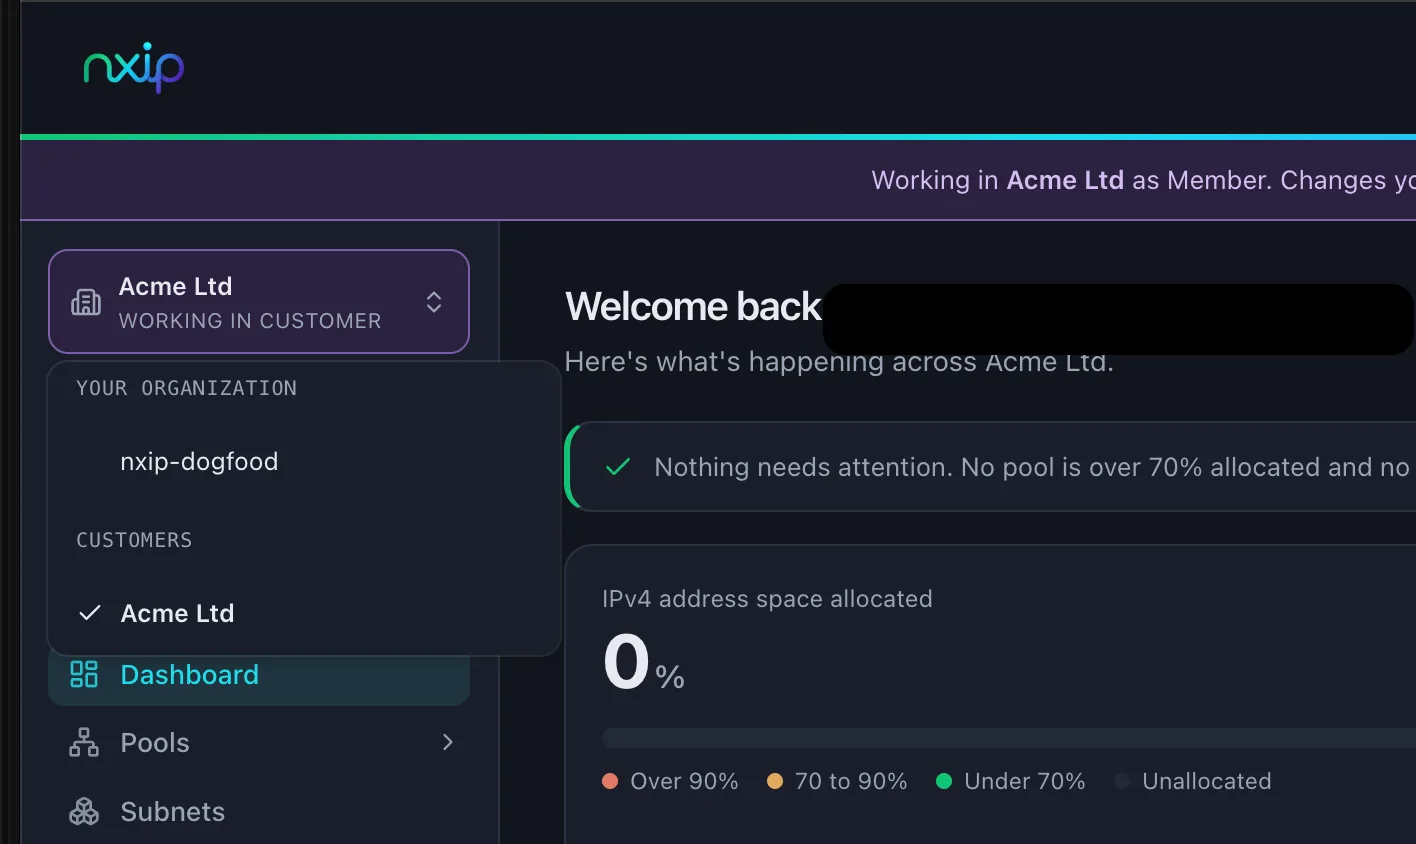1416x844 pixels.
Task: Click the IPv4 allocation progress bar
Action: (1008, 738)
